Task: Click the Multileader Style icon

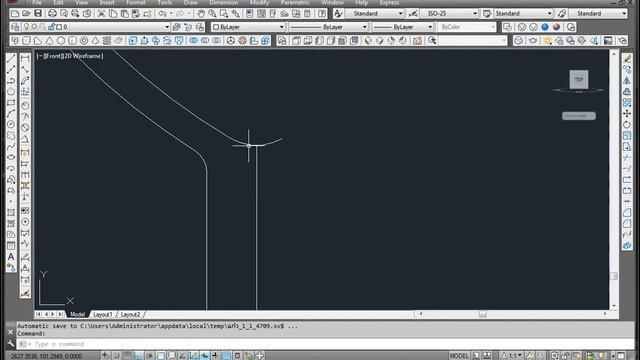Action: (562, 13)
